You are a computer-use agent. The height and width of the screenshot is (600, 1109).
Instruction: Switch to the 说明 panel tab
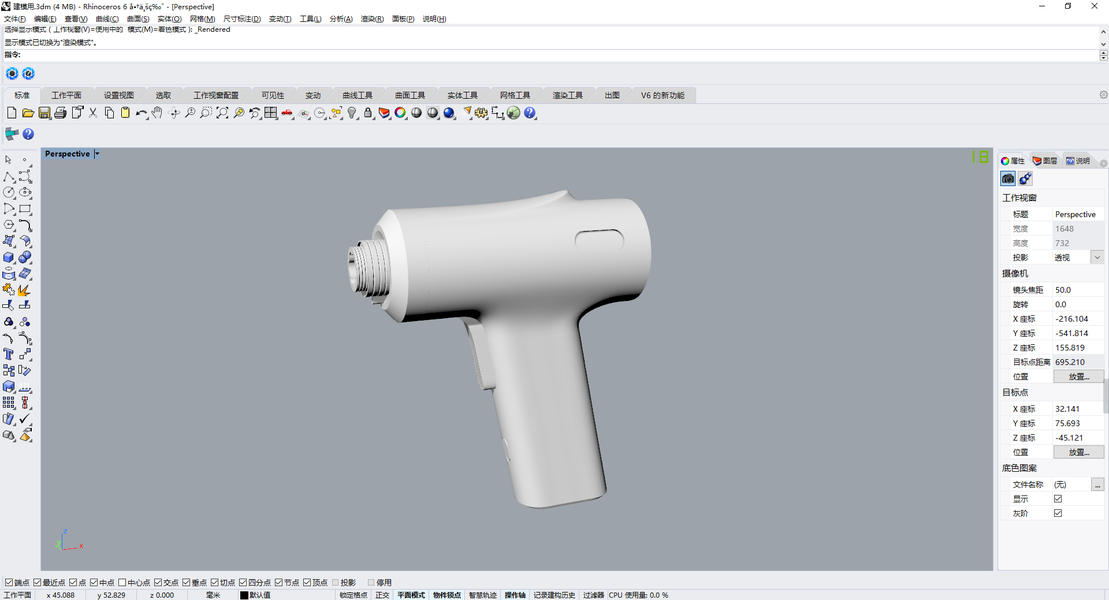[1078, 161]
